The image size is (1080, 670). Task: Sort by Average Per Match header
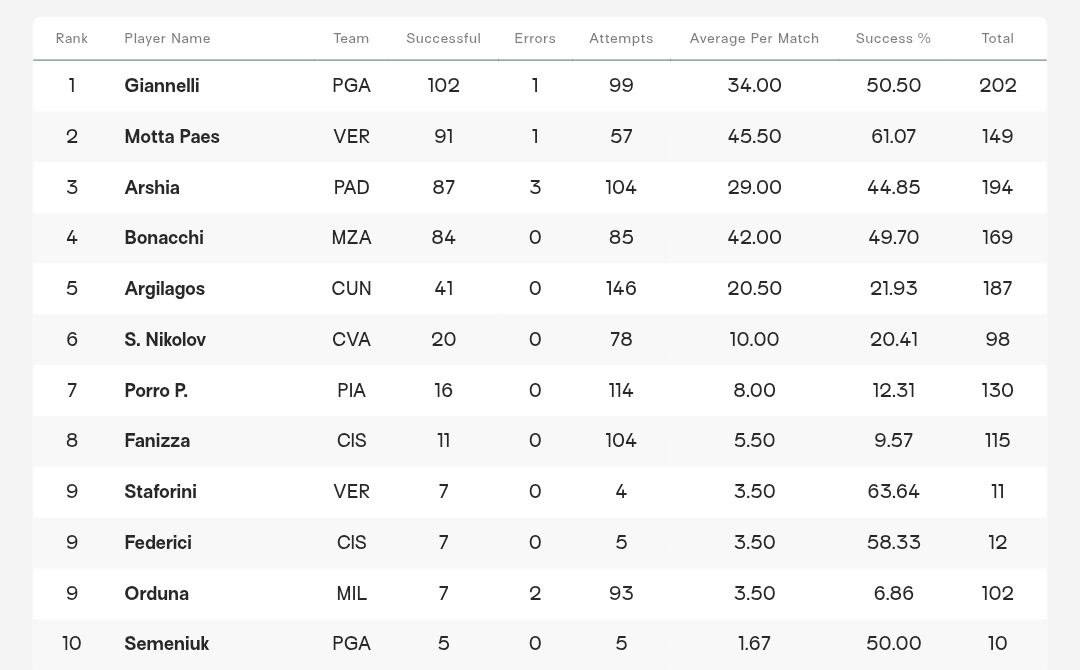[754, 39]
